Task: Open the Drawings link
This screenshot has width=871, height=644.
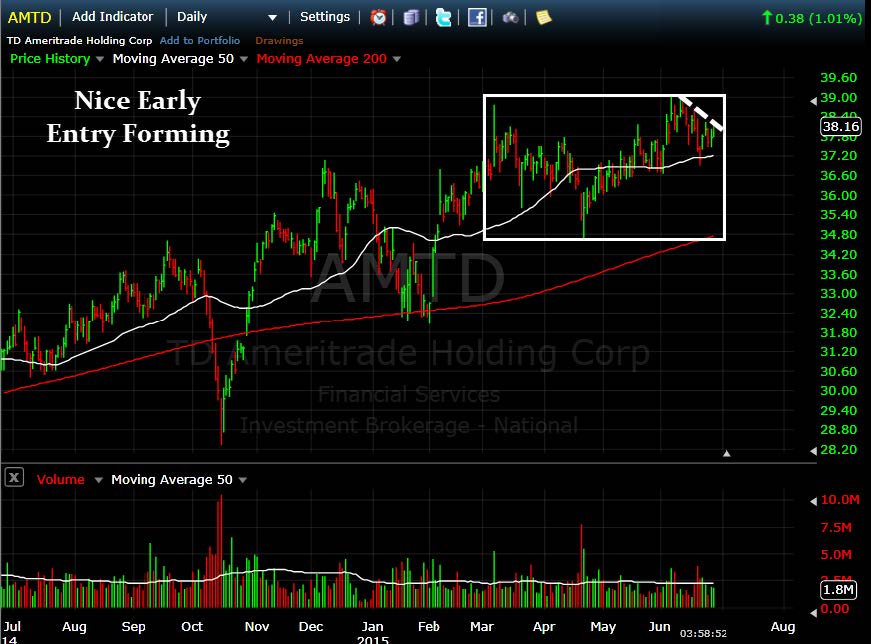Action: point(279,41)
